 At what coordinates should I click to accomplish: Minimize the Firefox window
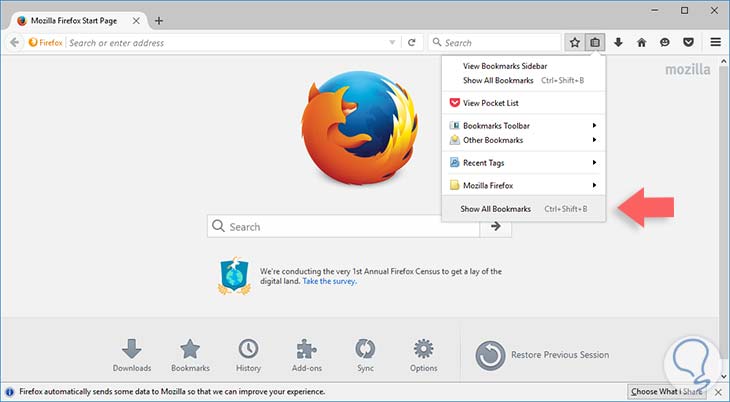655,10
